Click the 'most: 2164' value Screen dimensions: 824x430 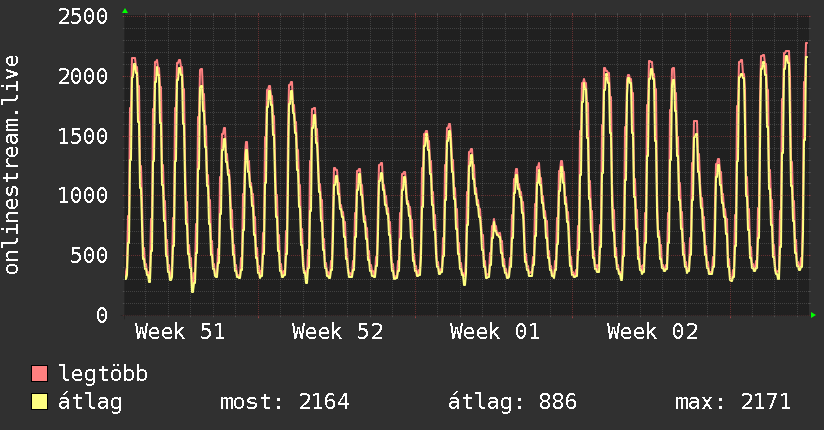point(284,402)
